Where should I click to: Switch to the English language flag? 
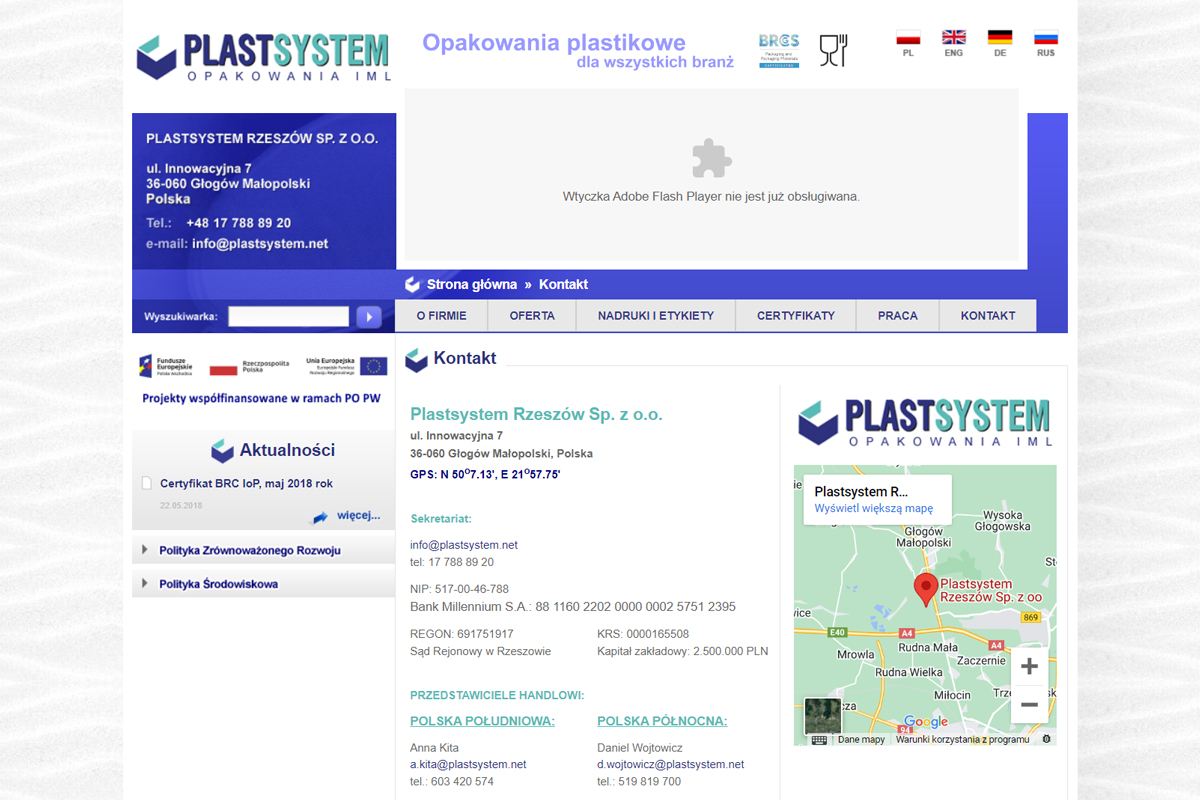tap(954, 38)
